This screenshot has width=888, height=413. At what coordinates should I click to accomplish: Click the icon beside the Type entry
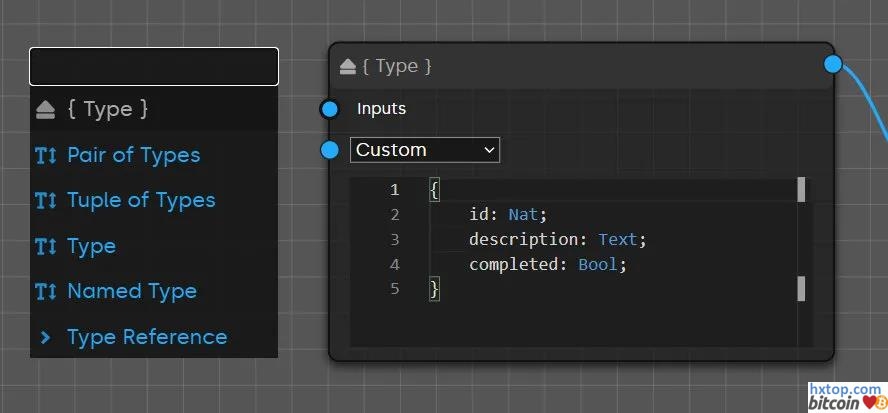click(x=46, y=246)
